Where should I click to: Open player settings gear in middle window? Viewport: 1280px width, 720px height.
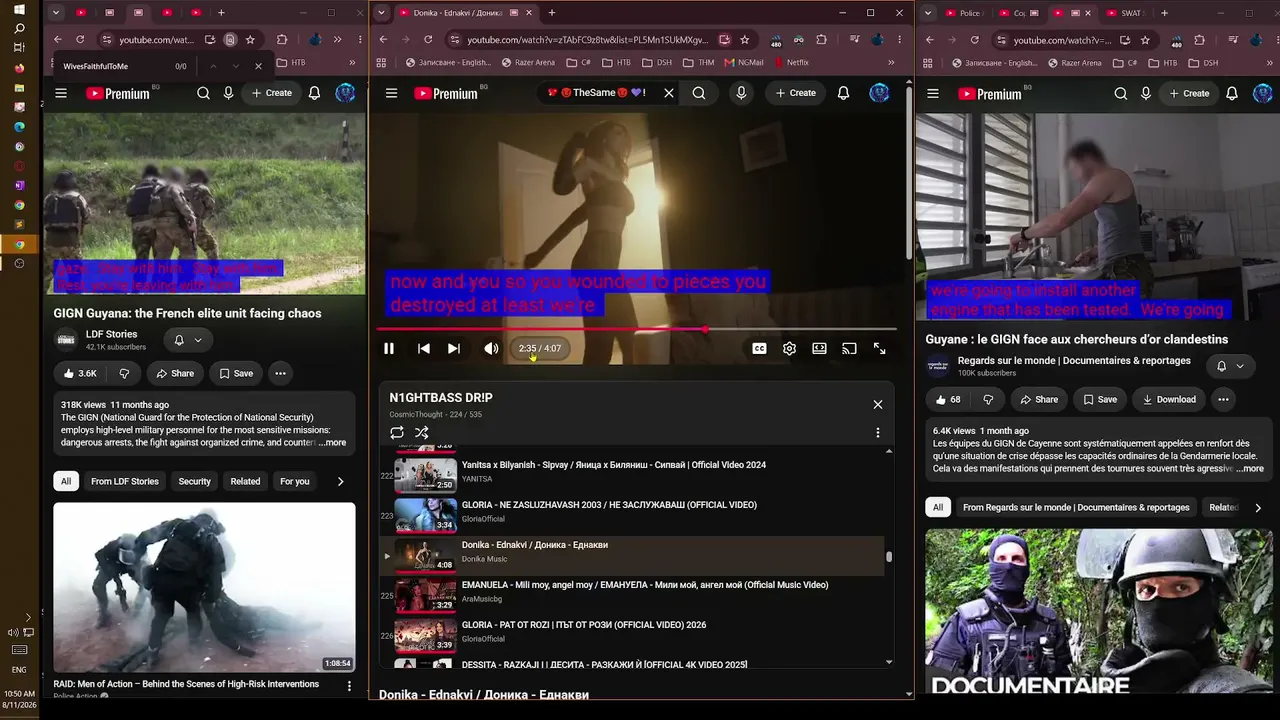(790, 348)
